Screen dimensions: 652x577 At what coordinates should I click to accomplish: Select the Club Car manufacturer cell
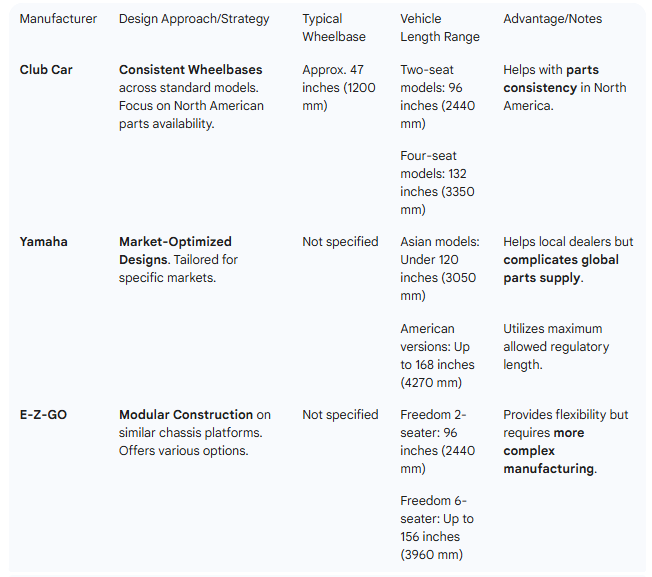(46, 70)
